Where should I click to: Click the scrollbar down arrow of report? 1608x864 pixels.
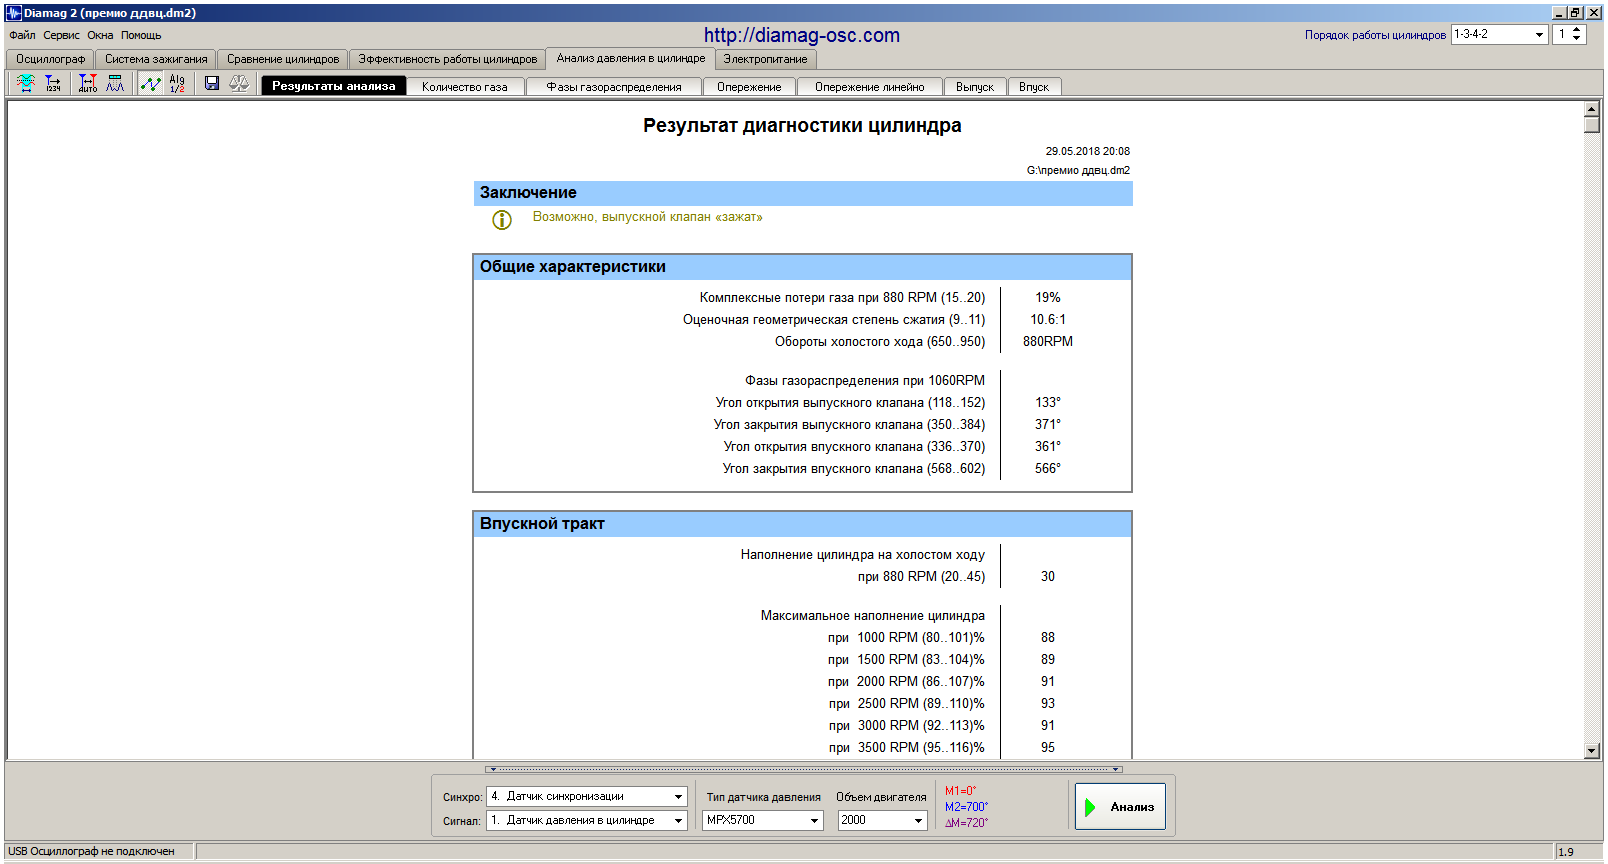[x=1592, y=751]
